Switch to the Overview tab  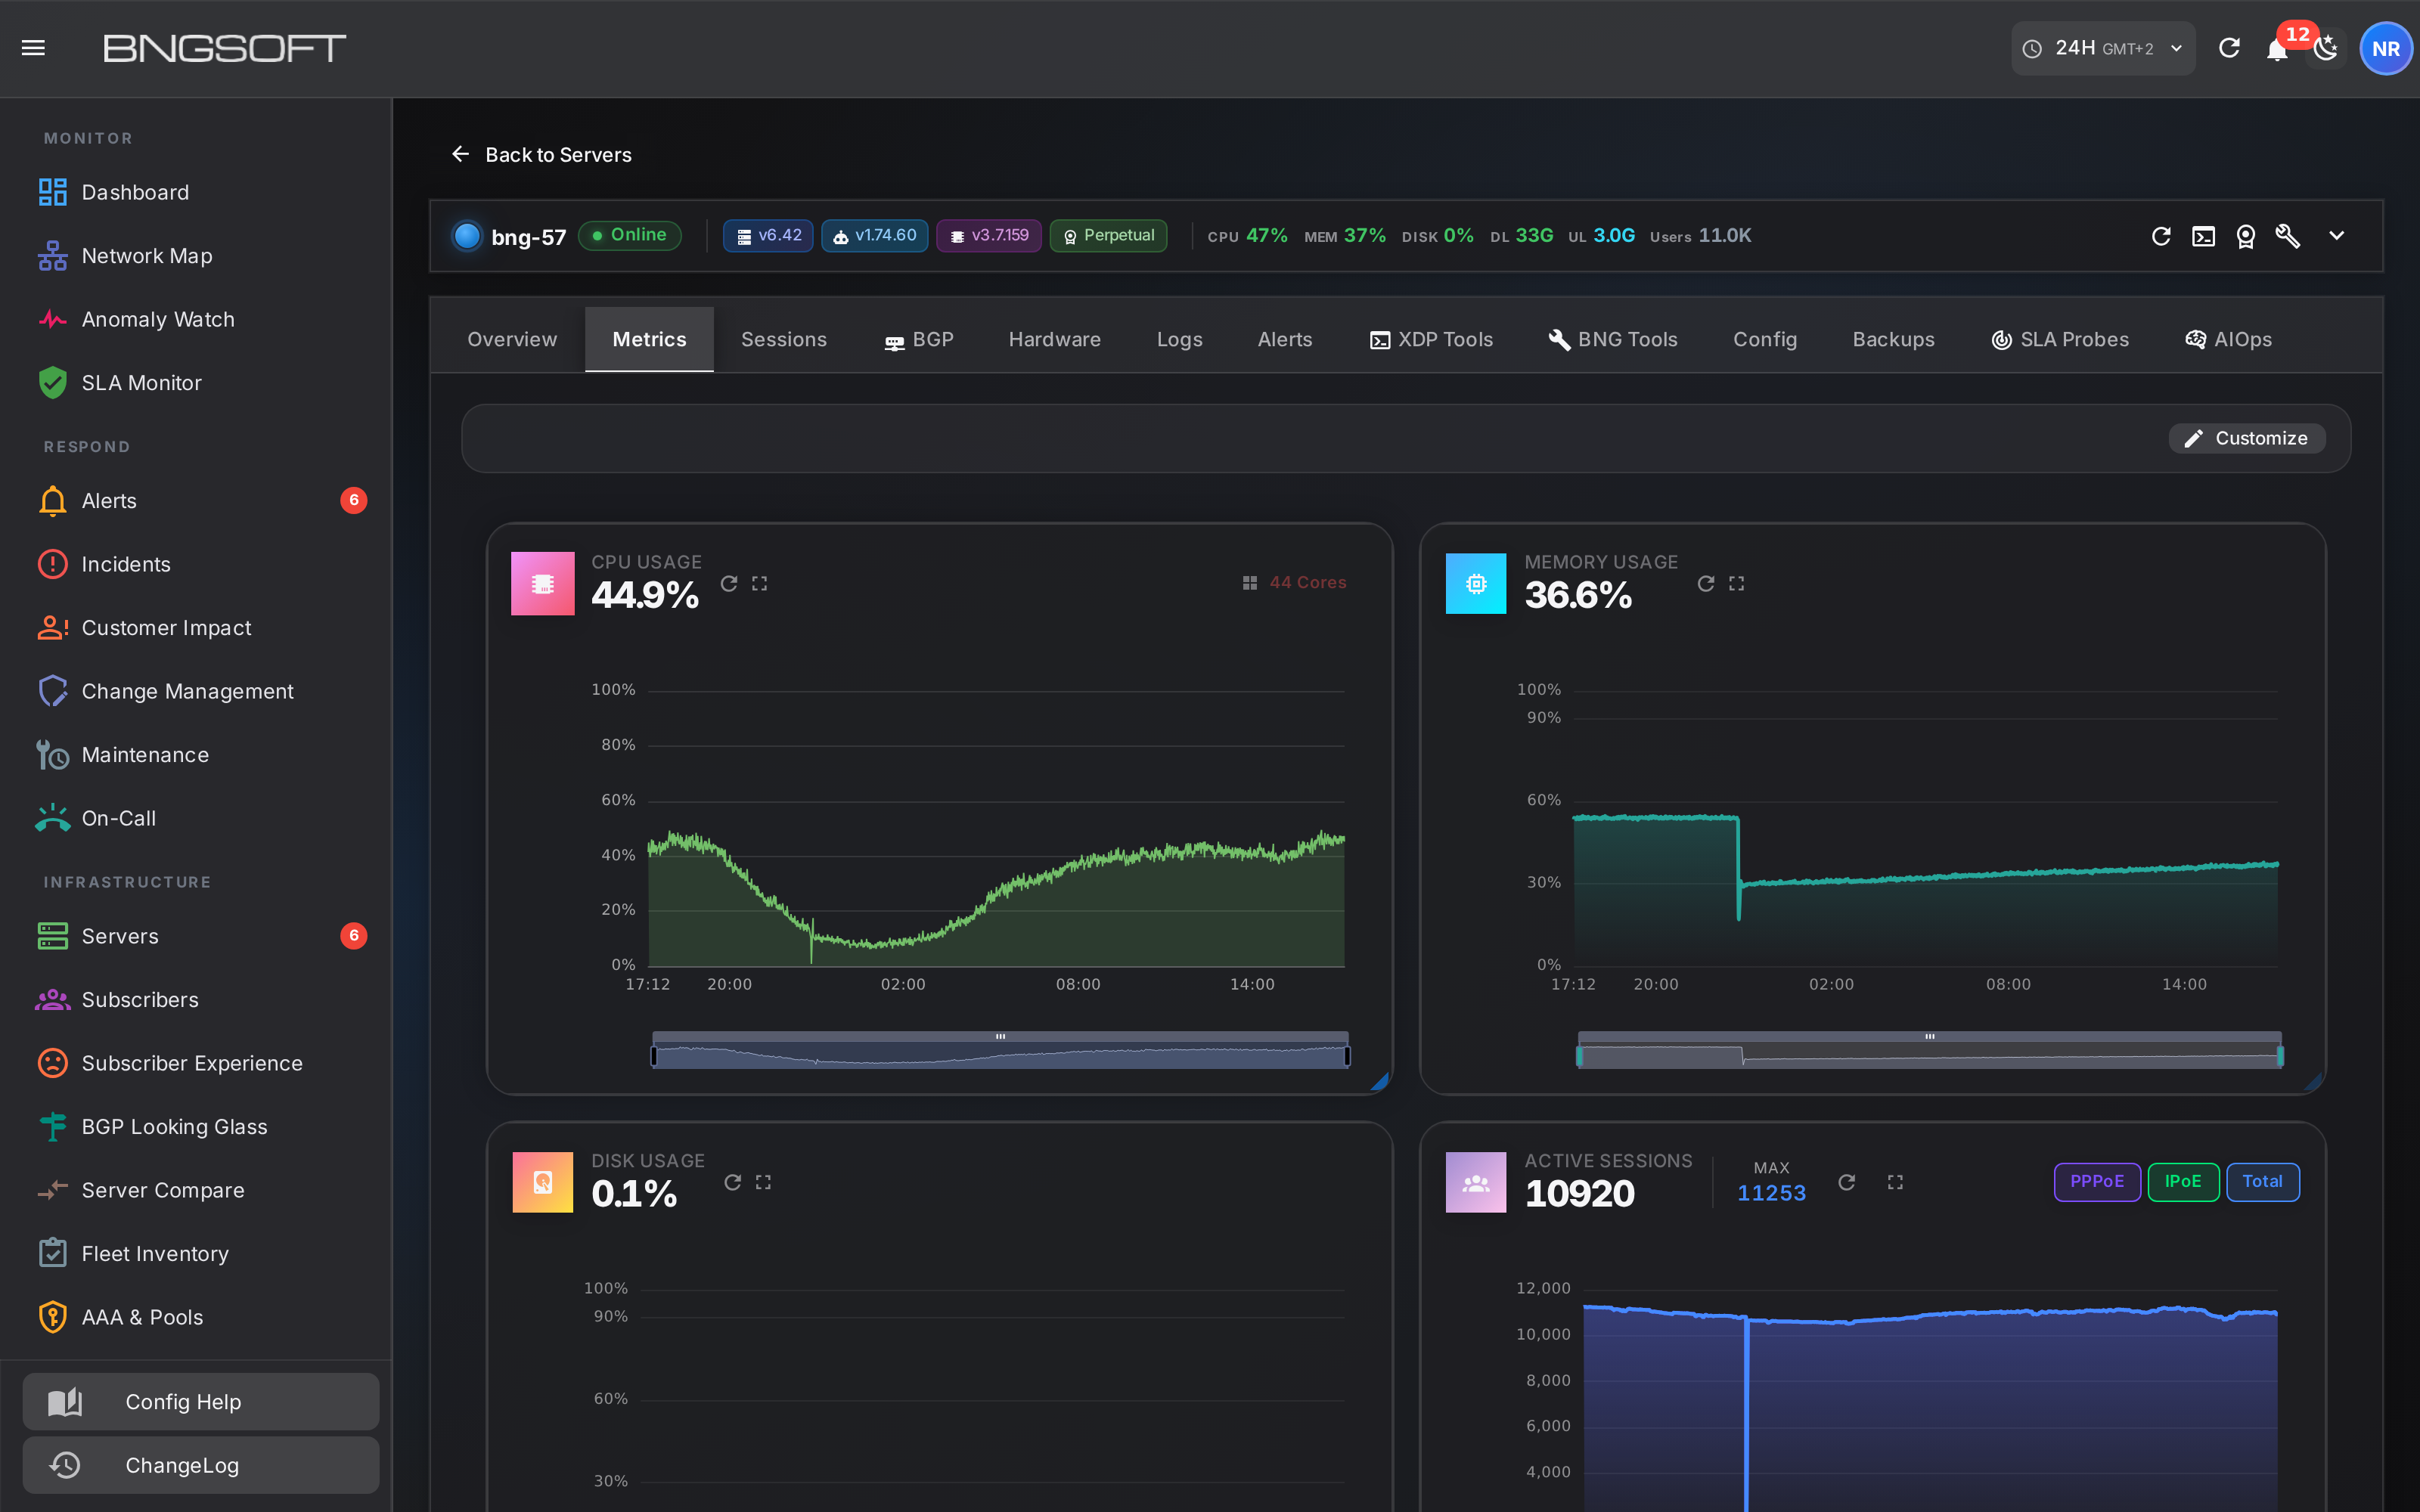512,340
